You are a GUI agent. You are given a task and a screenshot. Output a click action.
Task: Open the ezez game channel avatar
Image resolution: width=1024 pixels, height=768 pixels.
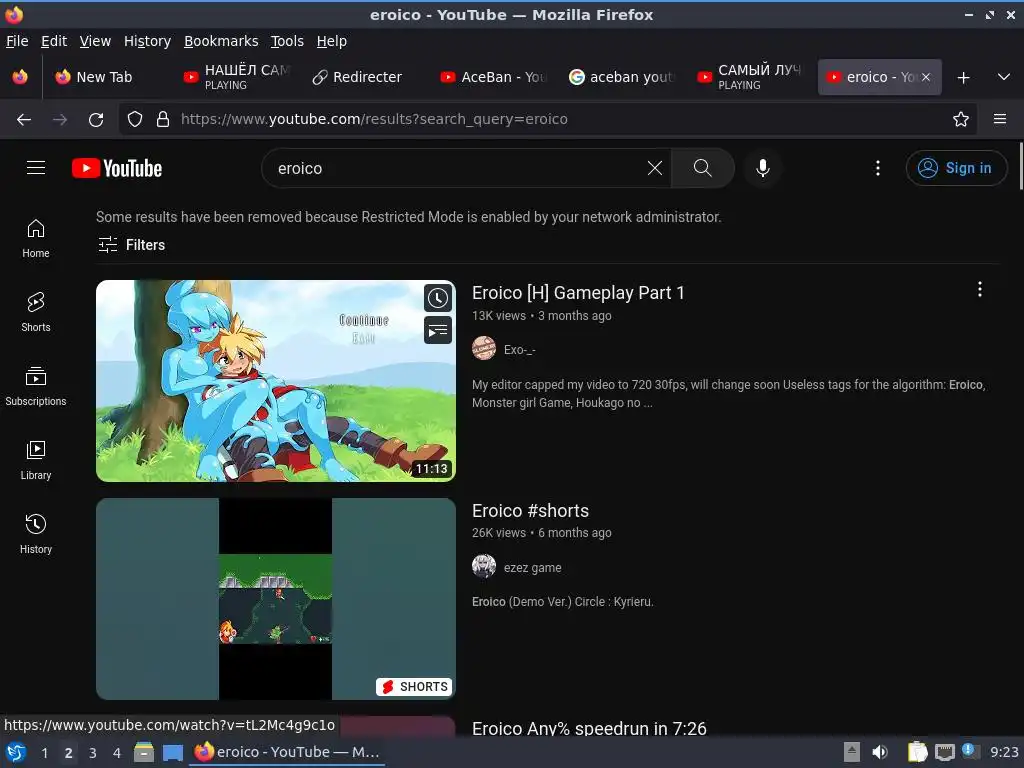click(x=484, y=566)
